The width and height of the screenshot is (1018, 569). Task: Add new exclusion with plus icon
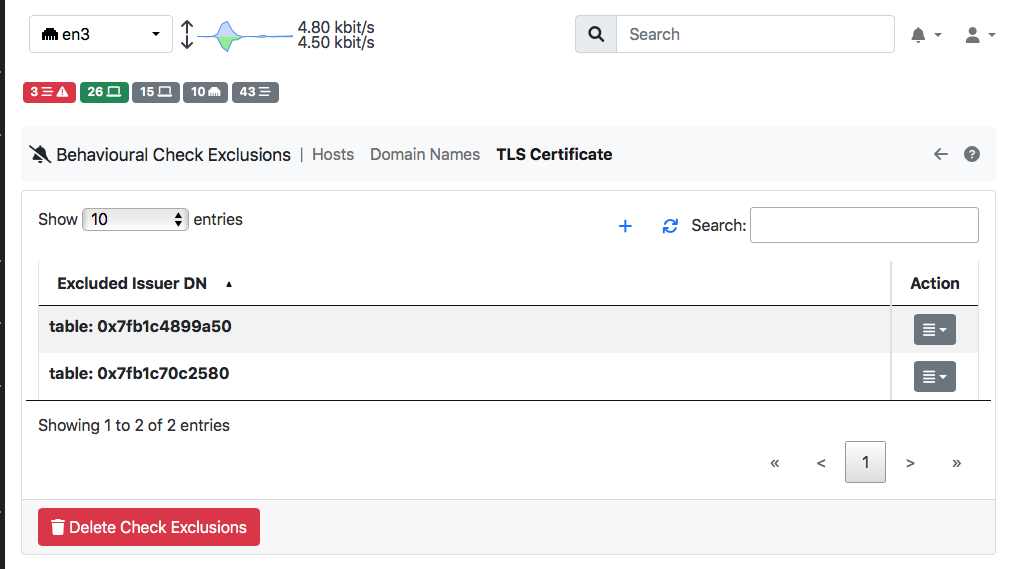625,226
